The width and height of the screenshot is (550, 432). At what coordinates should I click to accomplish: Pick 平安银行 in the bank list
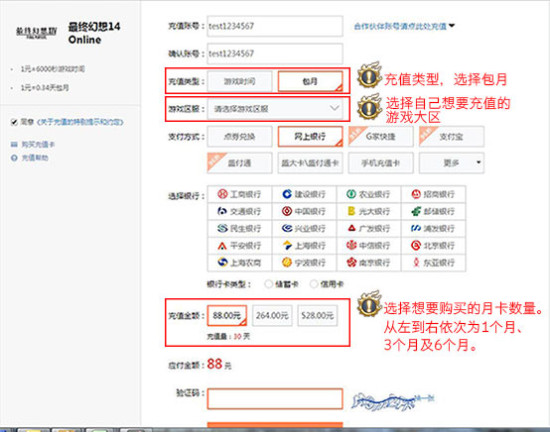(240, 245)
